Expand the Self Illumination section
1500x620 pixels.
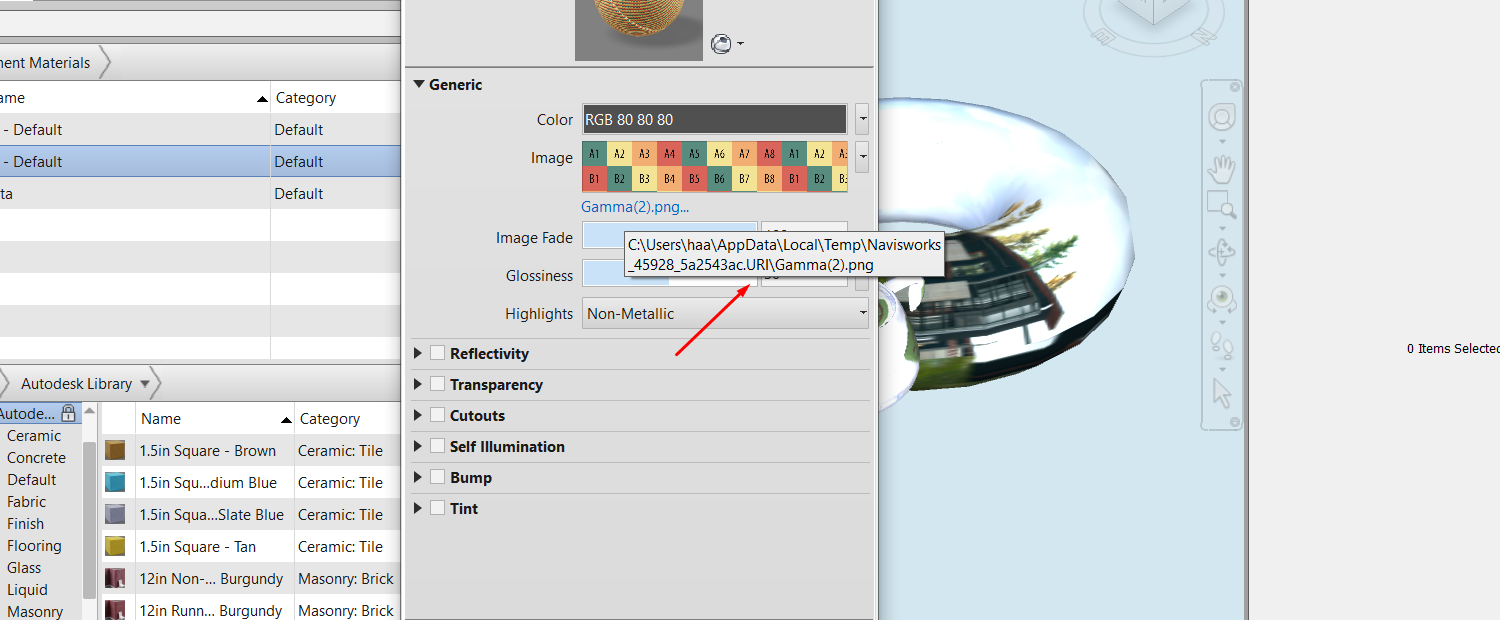tap(419, 446)
